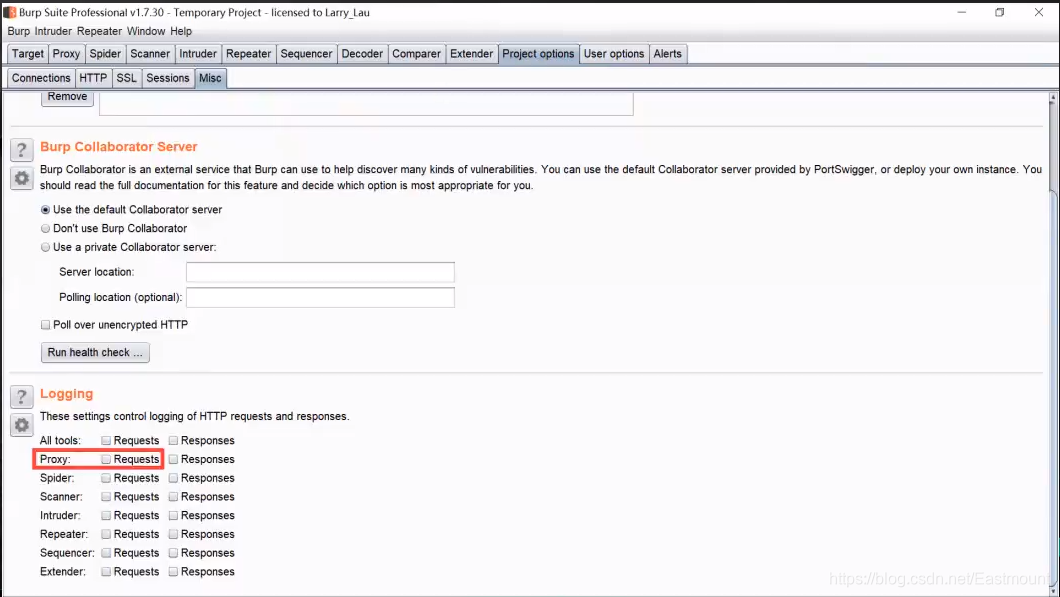Enable Repeater Responses logging
The image size is (1060, 597).
(x=174, y=534)
